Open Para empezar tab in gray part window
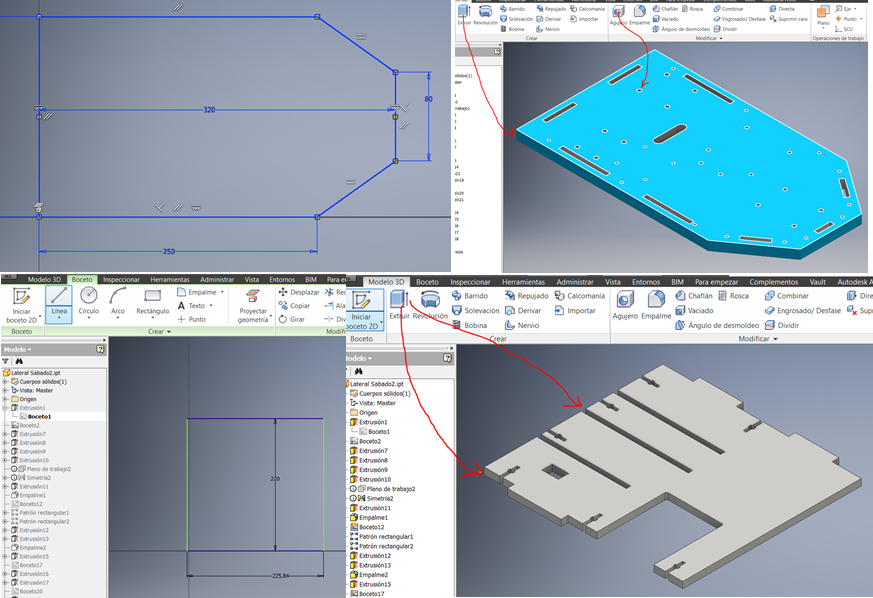The width and height of the screenshot is (873, 598). 716,282
